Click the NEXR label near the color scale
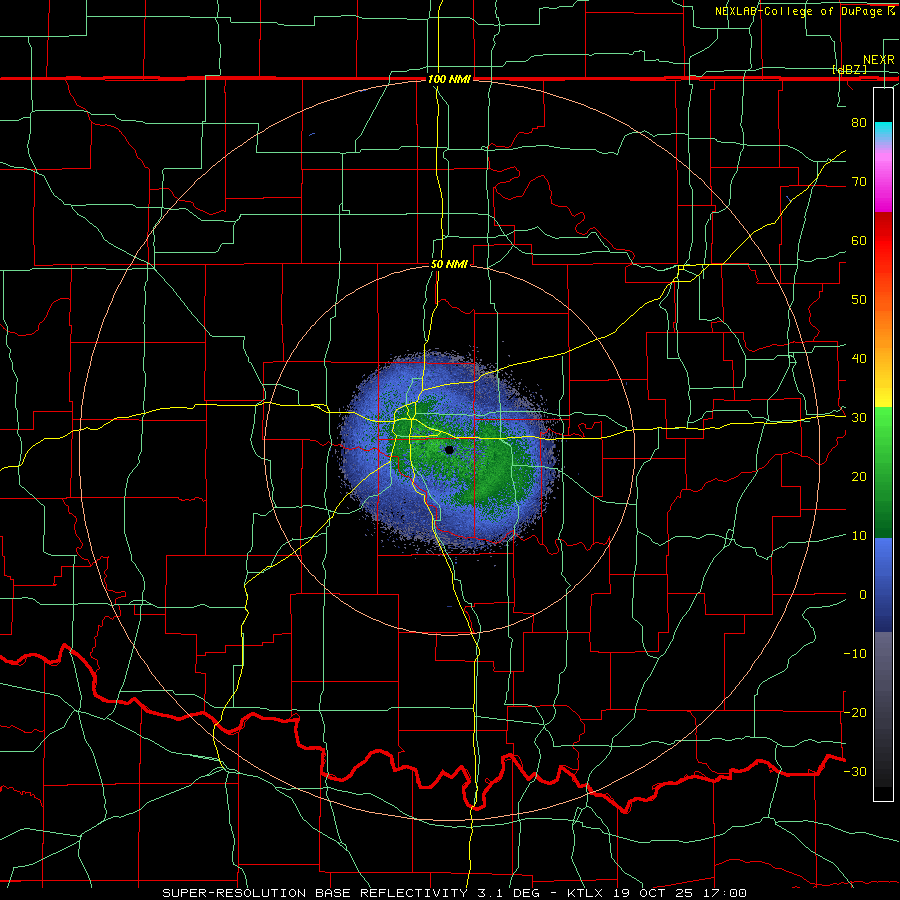Screen dimensions: 900x900 (879, 60)
